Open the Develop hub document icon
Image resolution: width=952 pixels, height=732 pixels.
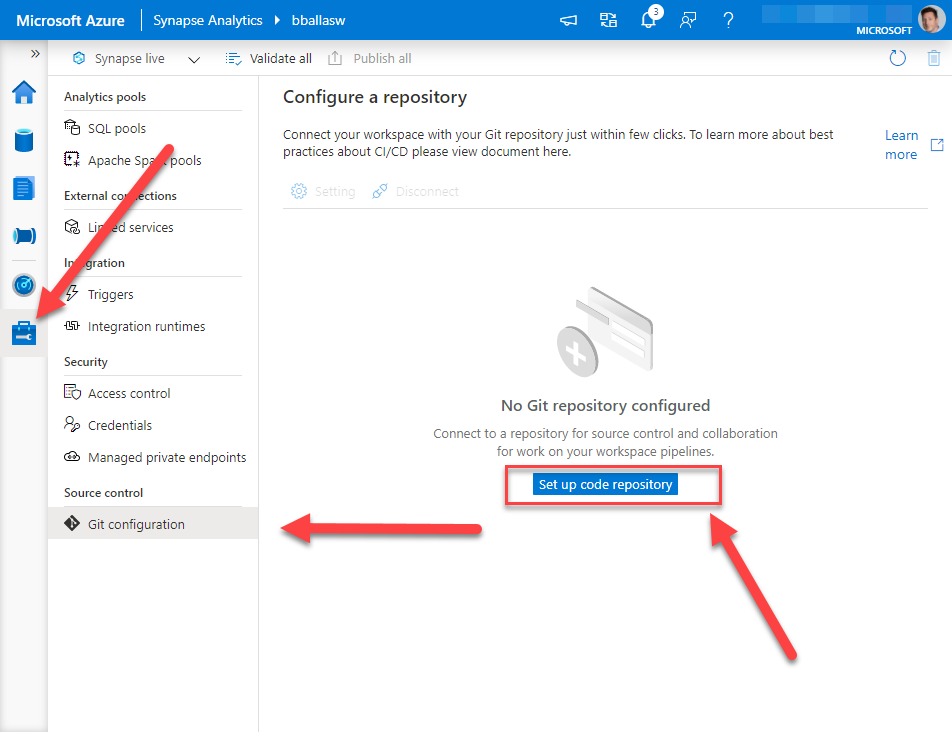24,188
